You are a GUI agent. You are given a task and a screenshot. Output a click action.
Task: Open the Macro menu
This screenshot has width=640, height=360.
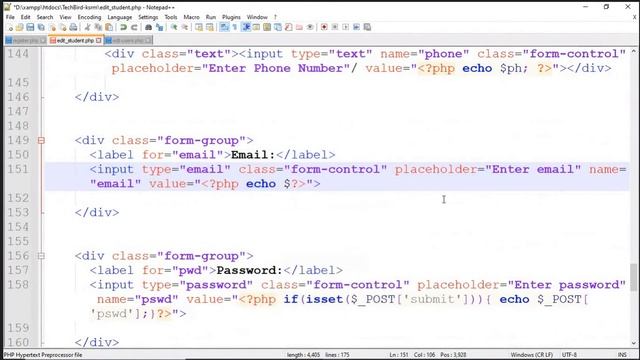[x=191, y=17]
